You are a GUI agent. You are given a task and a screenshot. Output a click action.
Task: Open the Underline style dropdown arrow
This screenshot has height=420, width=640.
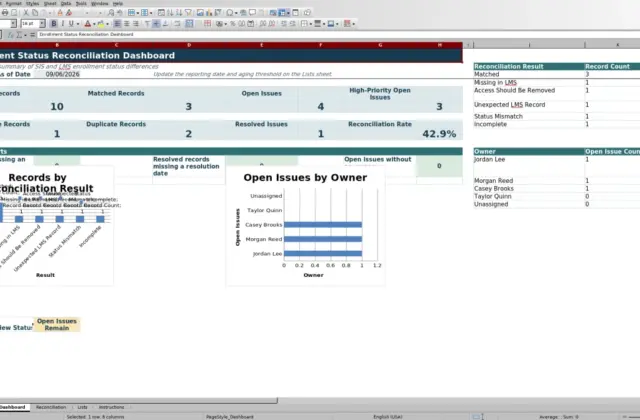78,24
